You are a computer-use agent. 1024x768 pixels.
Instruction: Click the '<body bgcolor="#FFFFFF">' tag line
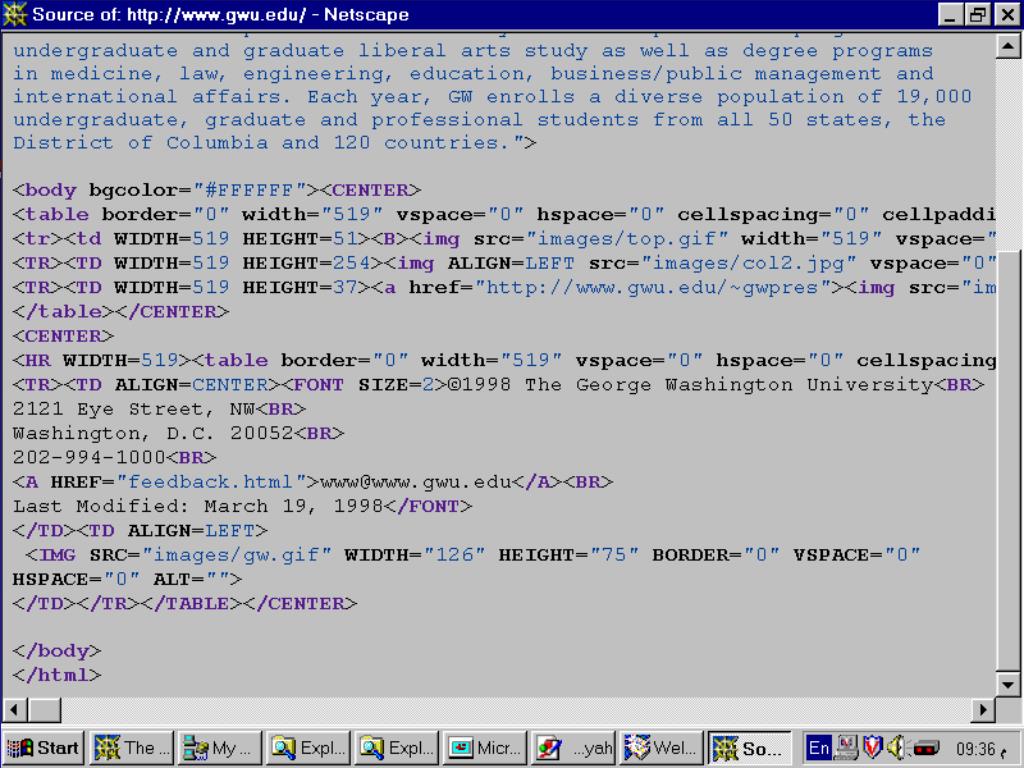166,190
